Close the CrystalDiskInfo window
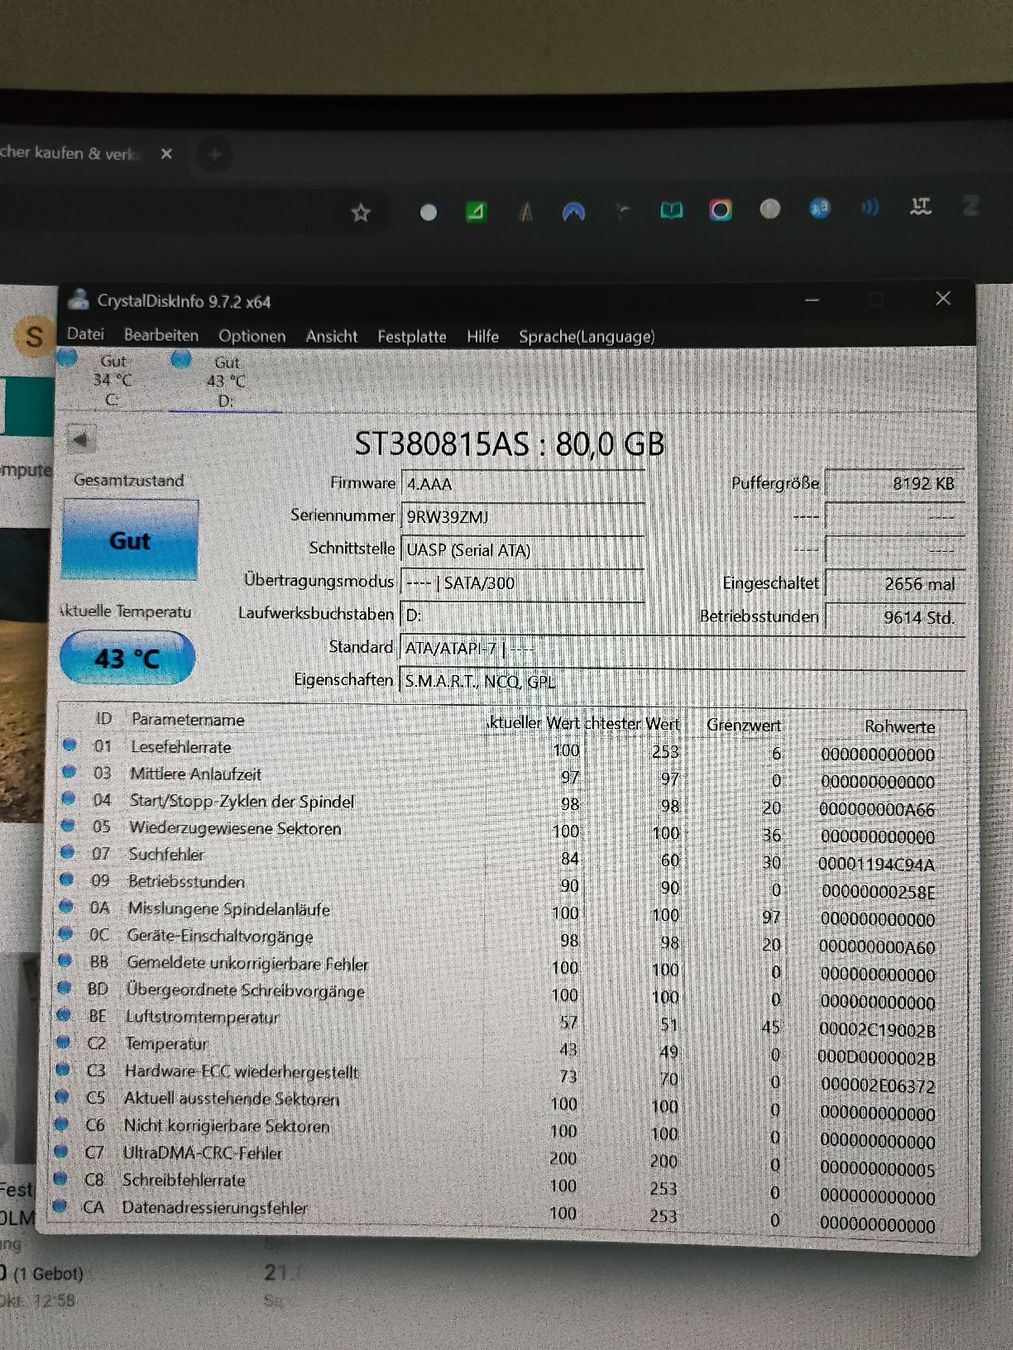Image resolution: width=1013 pixels, height=1350 pixels. pos(942,298)
